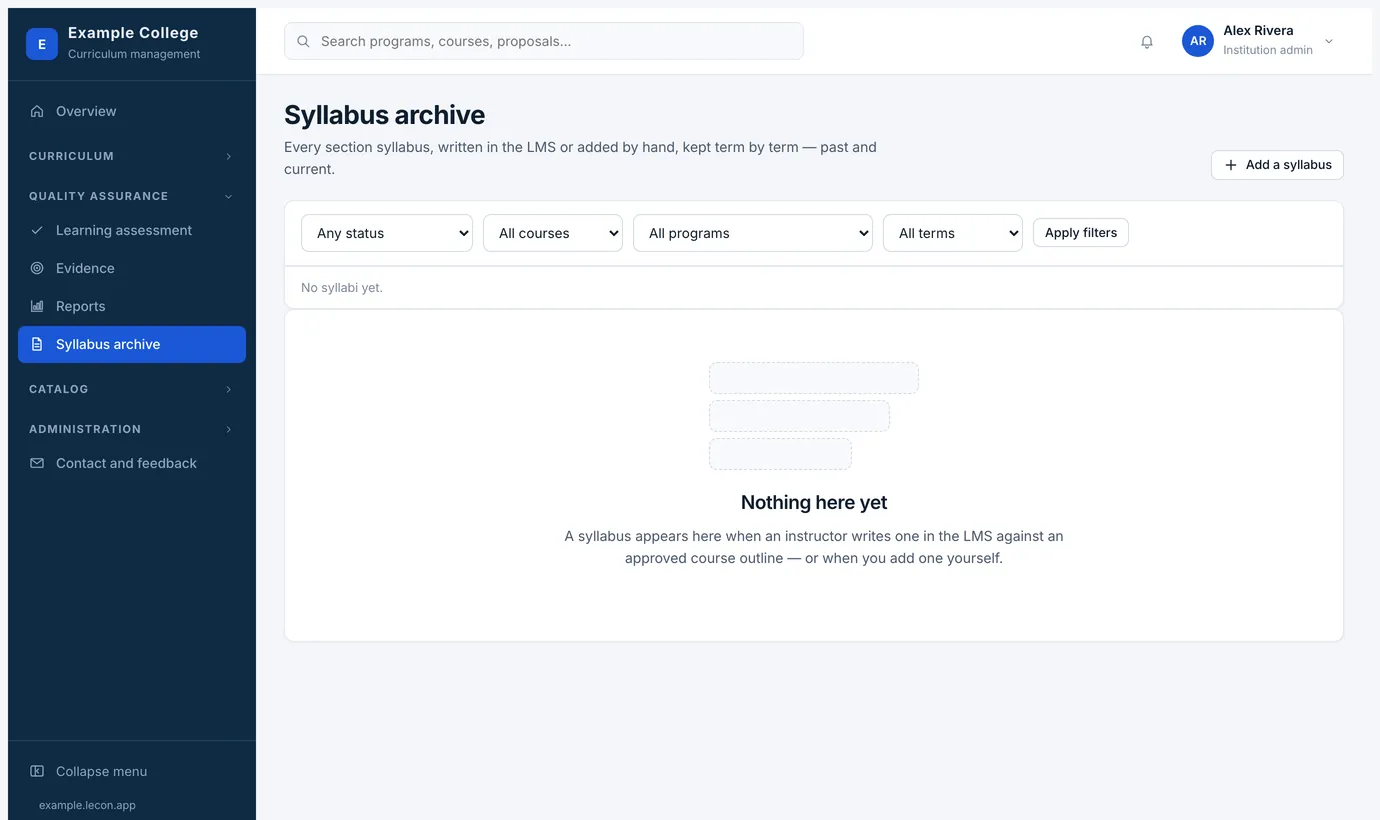Collapse the Quality Assurance sidebar section
Image resolution: width=1380 pixels, height=820 pixels.
131,196
